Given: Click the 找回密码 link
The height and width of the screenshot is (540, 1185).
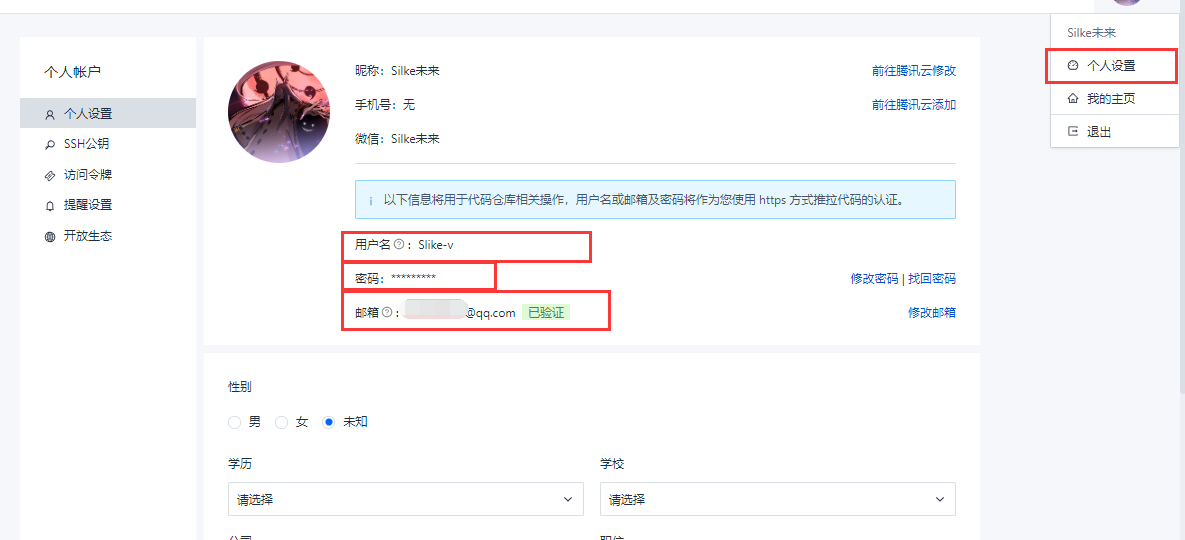Looking at the screenshot, I should point(932,279).
